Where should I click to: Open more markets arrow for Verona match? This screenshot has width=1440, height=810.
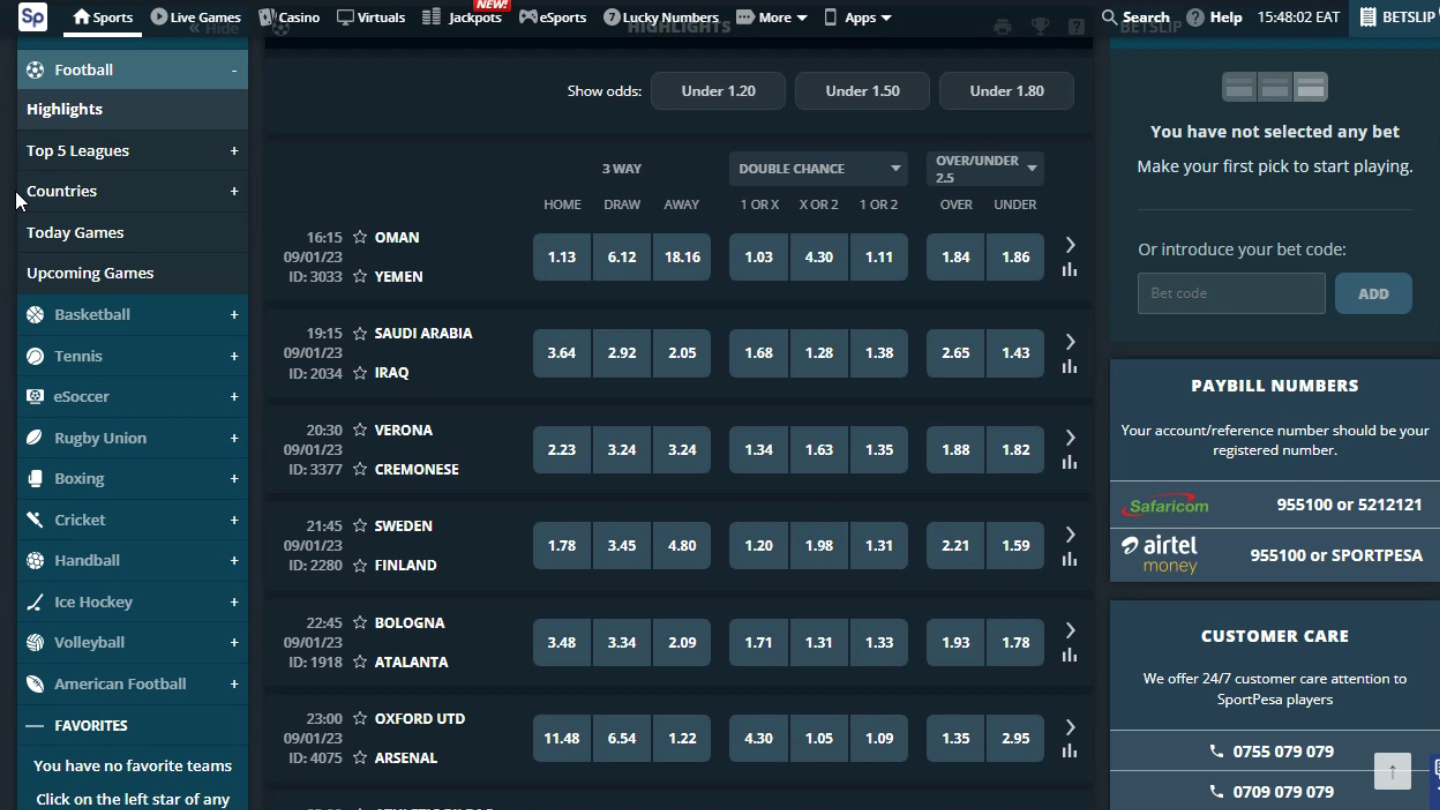pyautogui.click(x=1070, y=437)
